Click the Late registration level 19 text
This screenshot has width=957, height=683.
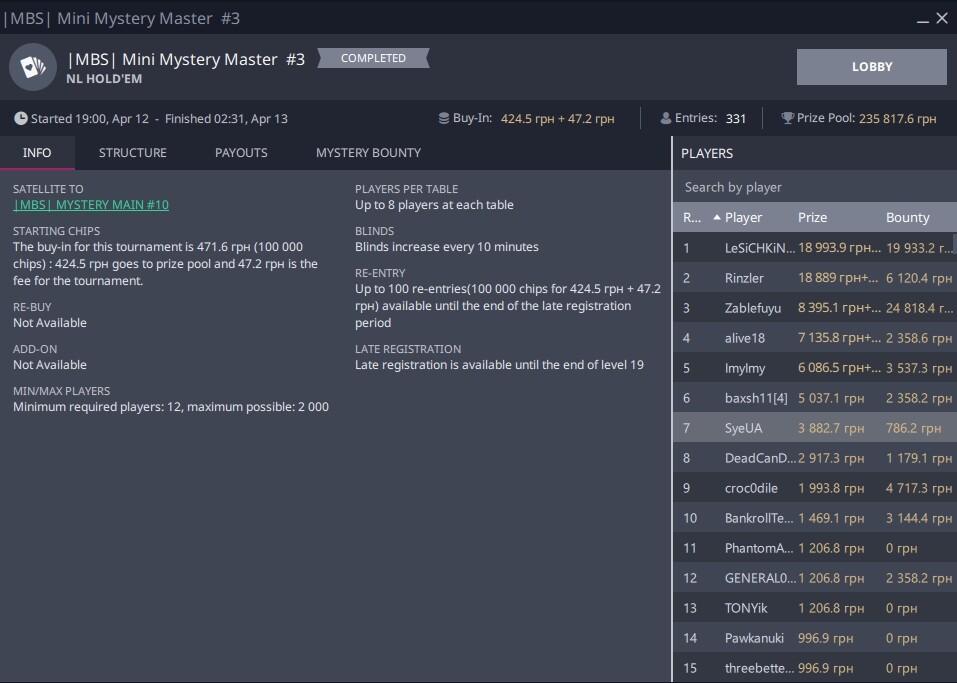[x=499, y=365]
